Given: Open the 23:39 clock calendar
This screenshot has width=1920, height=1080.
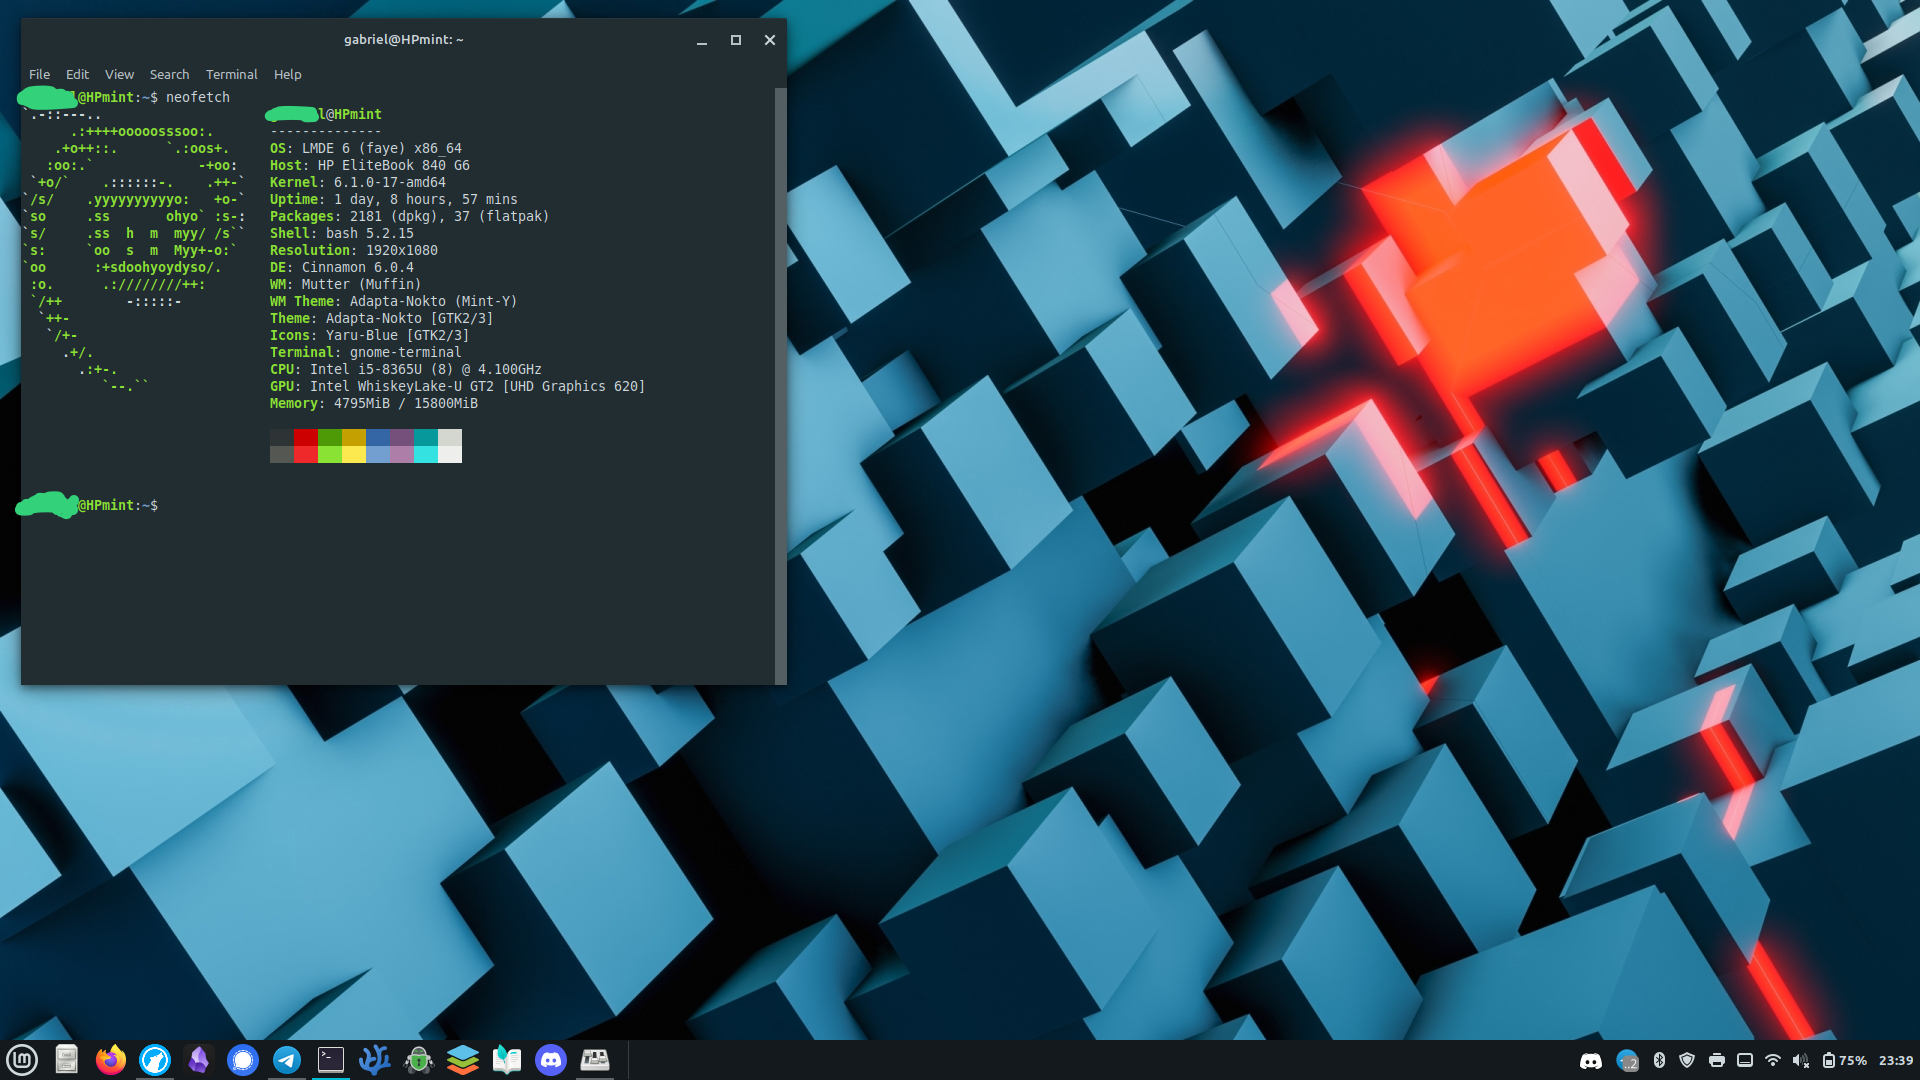Looking at the screenshot, I should tap(1895, 1060).
